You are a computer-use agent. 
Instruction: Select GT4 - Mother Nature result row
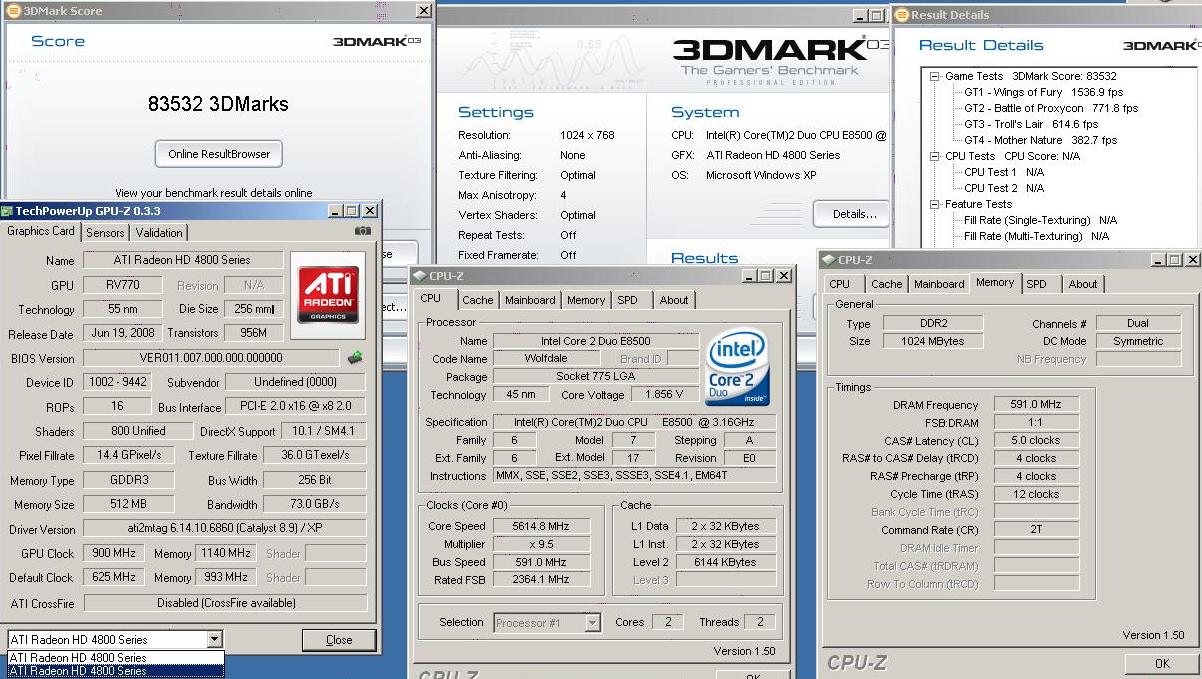(x=1040, y=140)
